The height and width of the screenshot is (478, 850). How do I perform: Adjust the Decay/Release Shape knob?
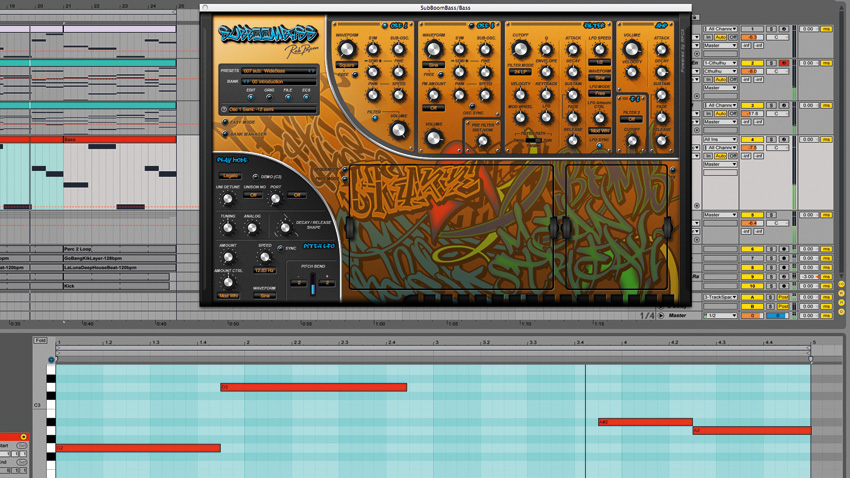click(x=285, y=228)
